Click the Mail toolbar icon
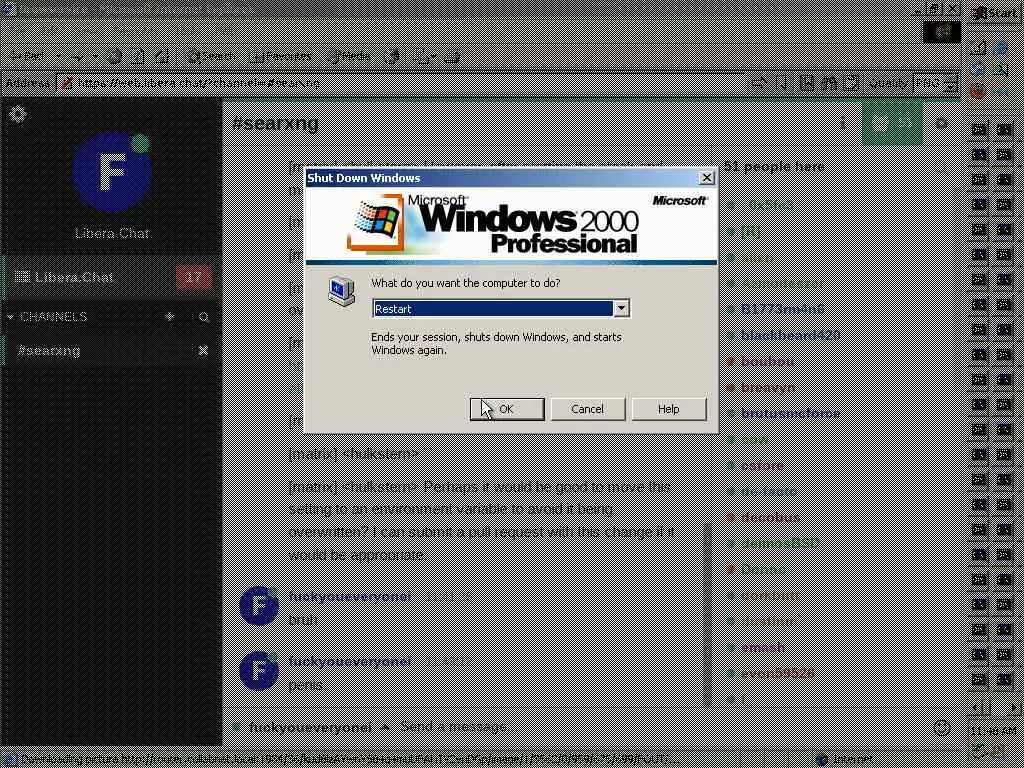The height and width of the screenshot is (768, 1024). tap(423, 57)
